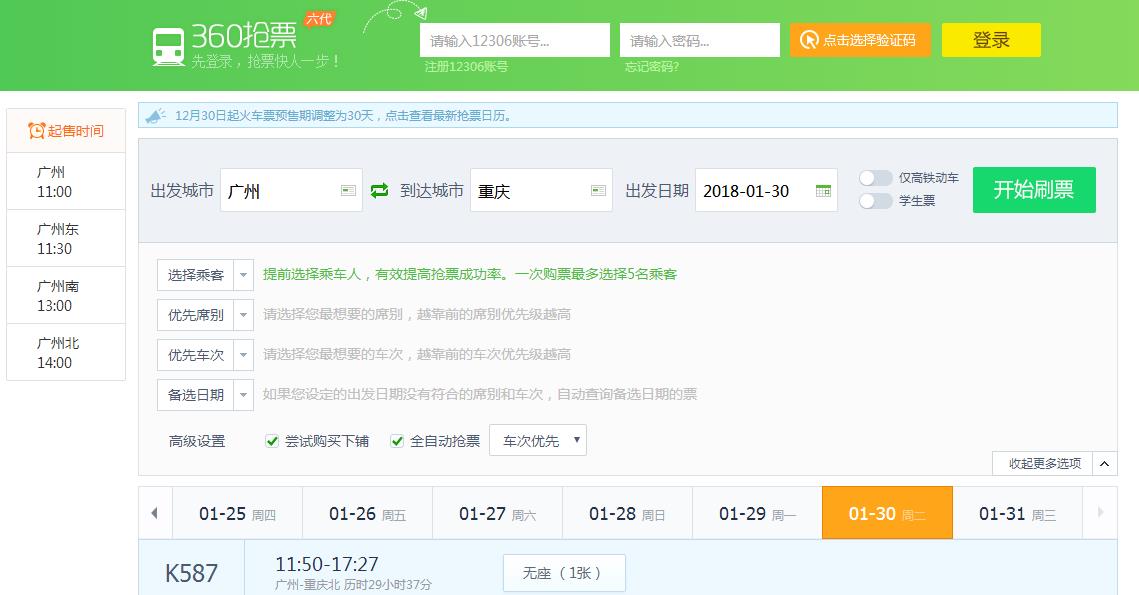Switch to the 01-28 周日 date tab
This screenshot has height=595, width=1139.
(x=627, y=512)
